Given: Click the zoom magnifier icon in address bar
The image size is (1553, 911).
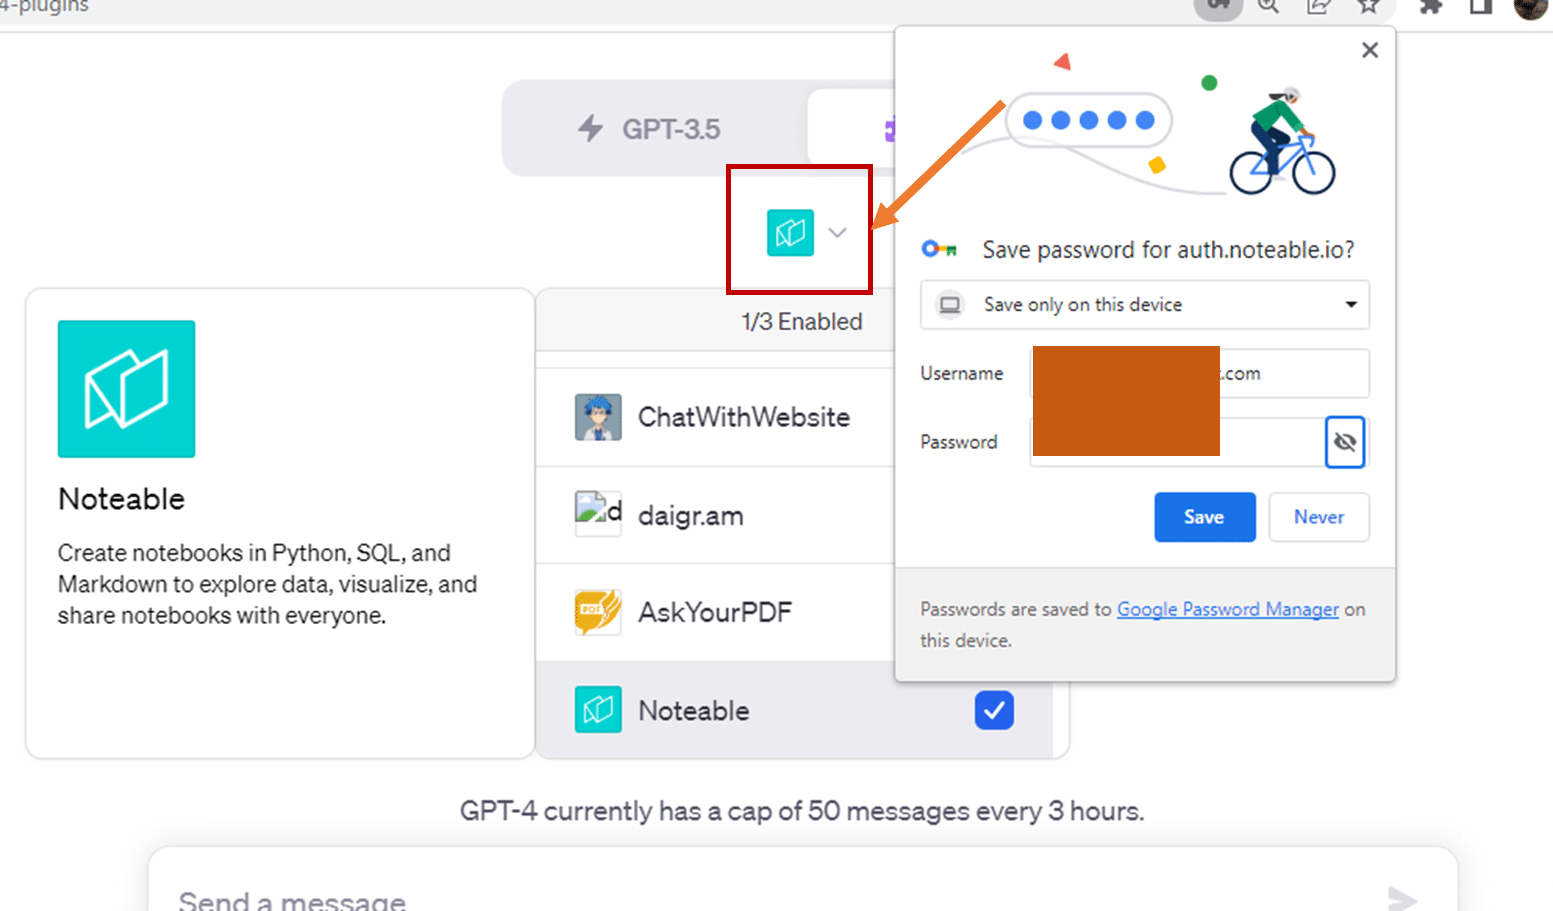Looking at the screenshot, I should point(1268,6).
